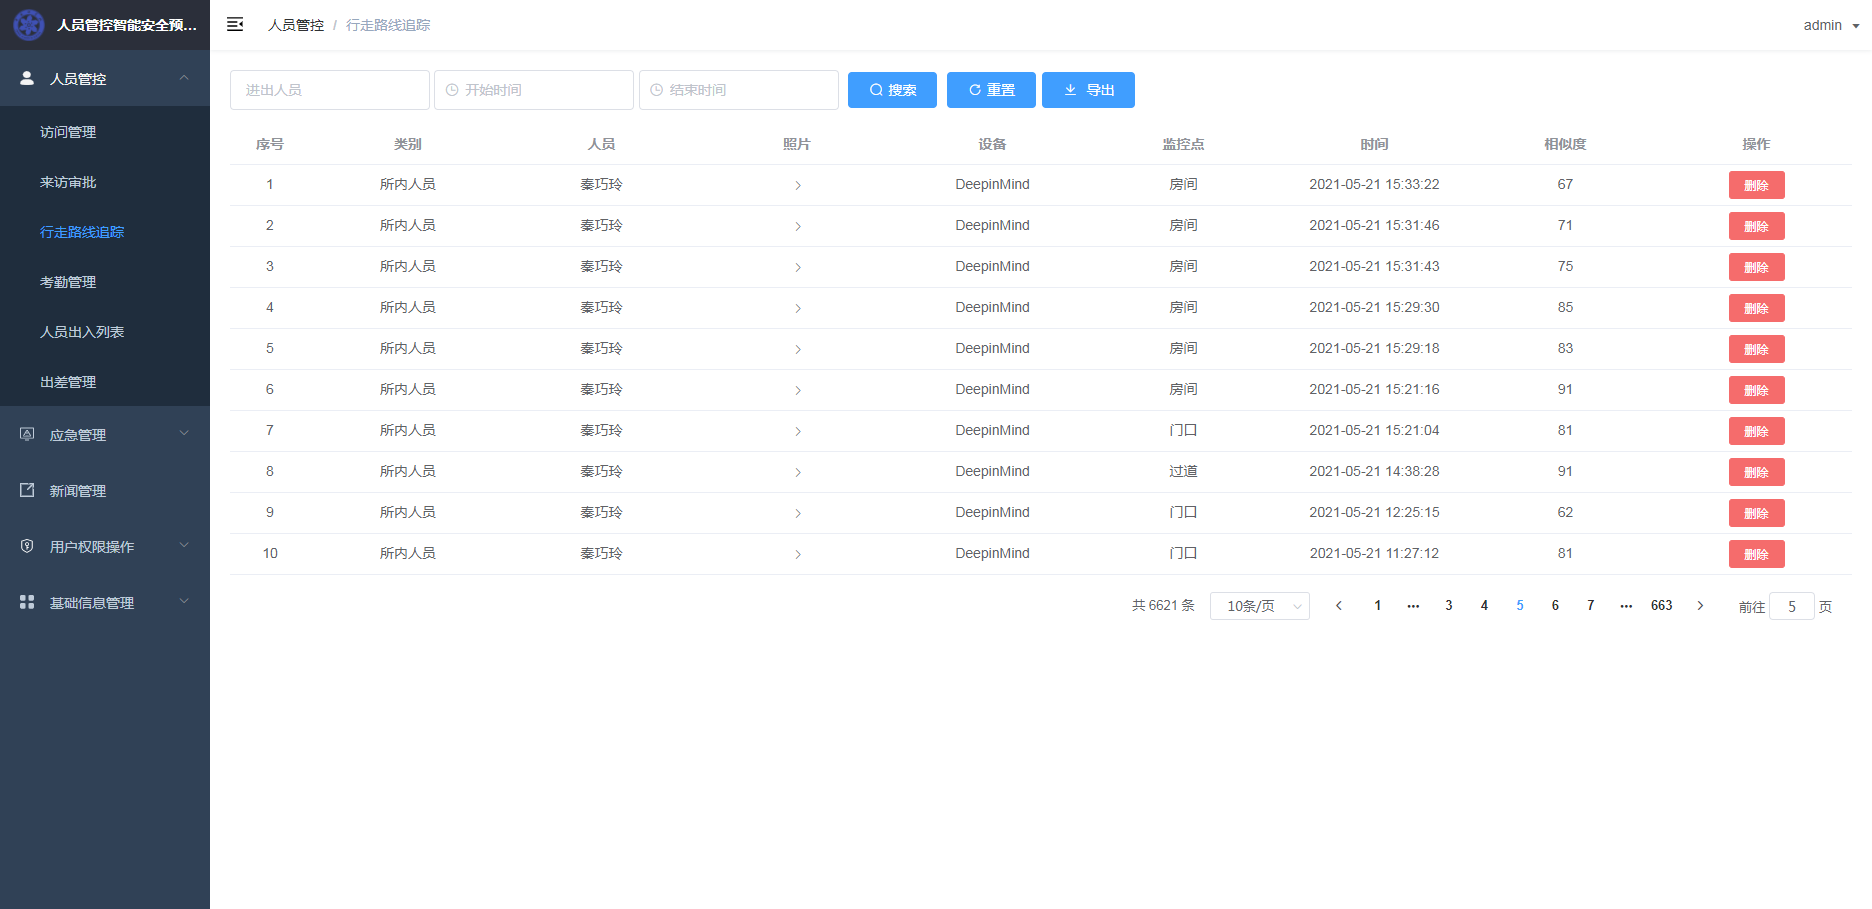Open the photo arrow in row 10
The image size is (1872, 909).
(797, 554)
